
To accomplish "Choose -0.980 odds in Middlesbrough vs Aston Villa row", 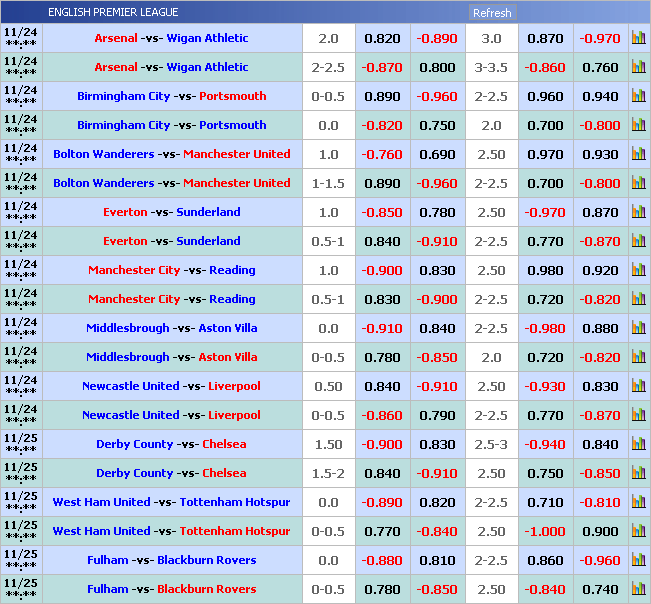I will coord(544,328).
